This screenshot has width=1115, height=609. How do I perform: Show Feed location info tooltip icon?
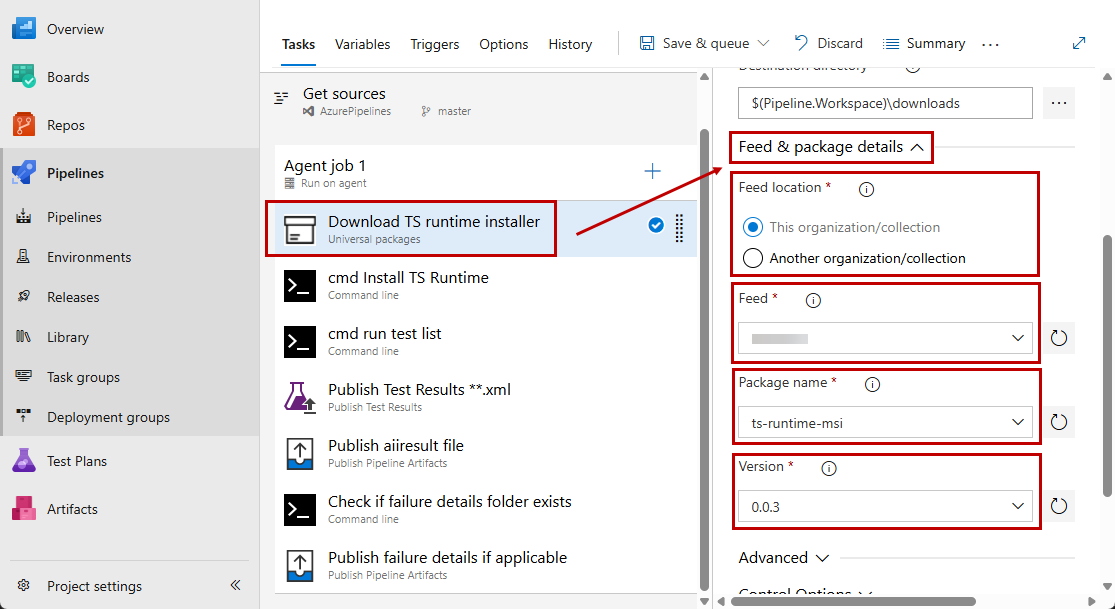(x=866, y=190)
